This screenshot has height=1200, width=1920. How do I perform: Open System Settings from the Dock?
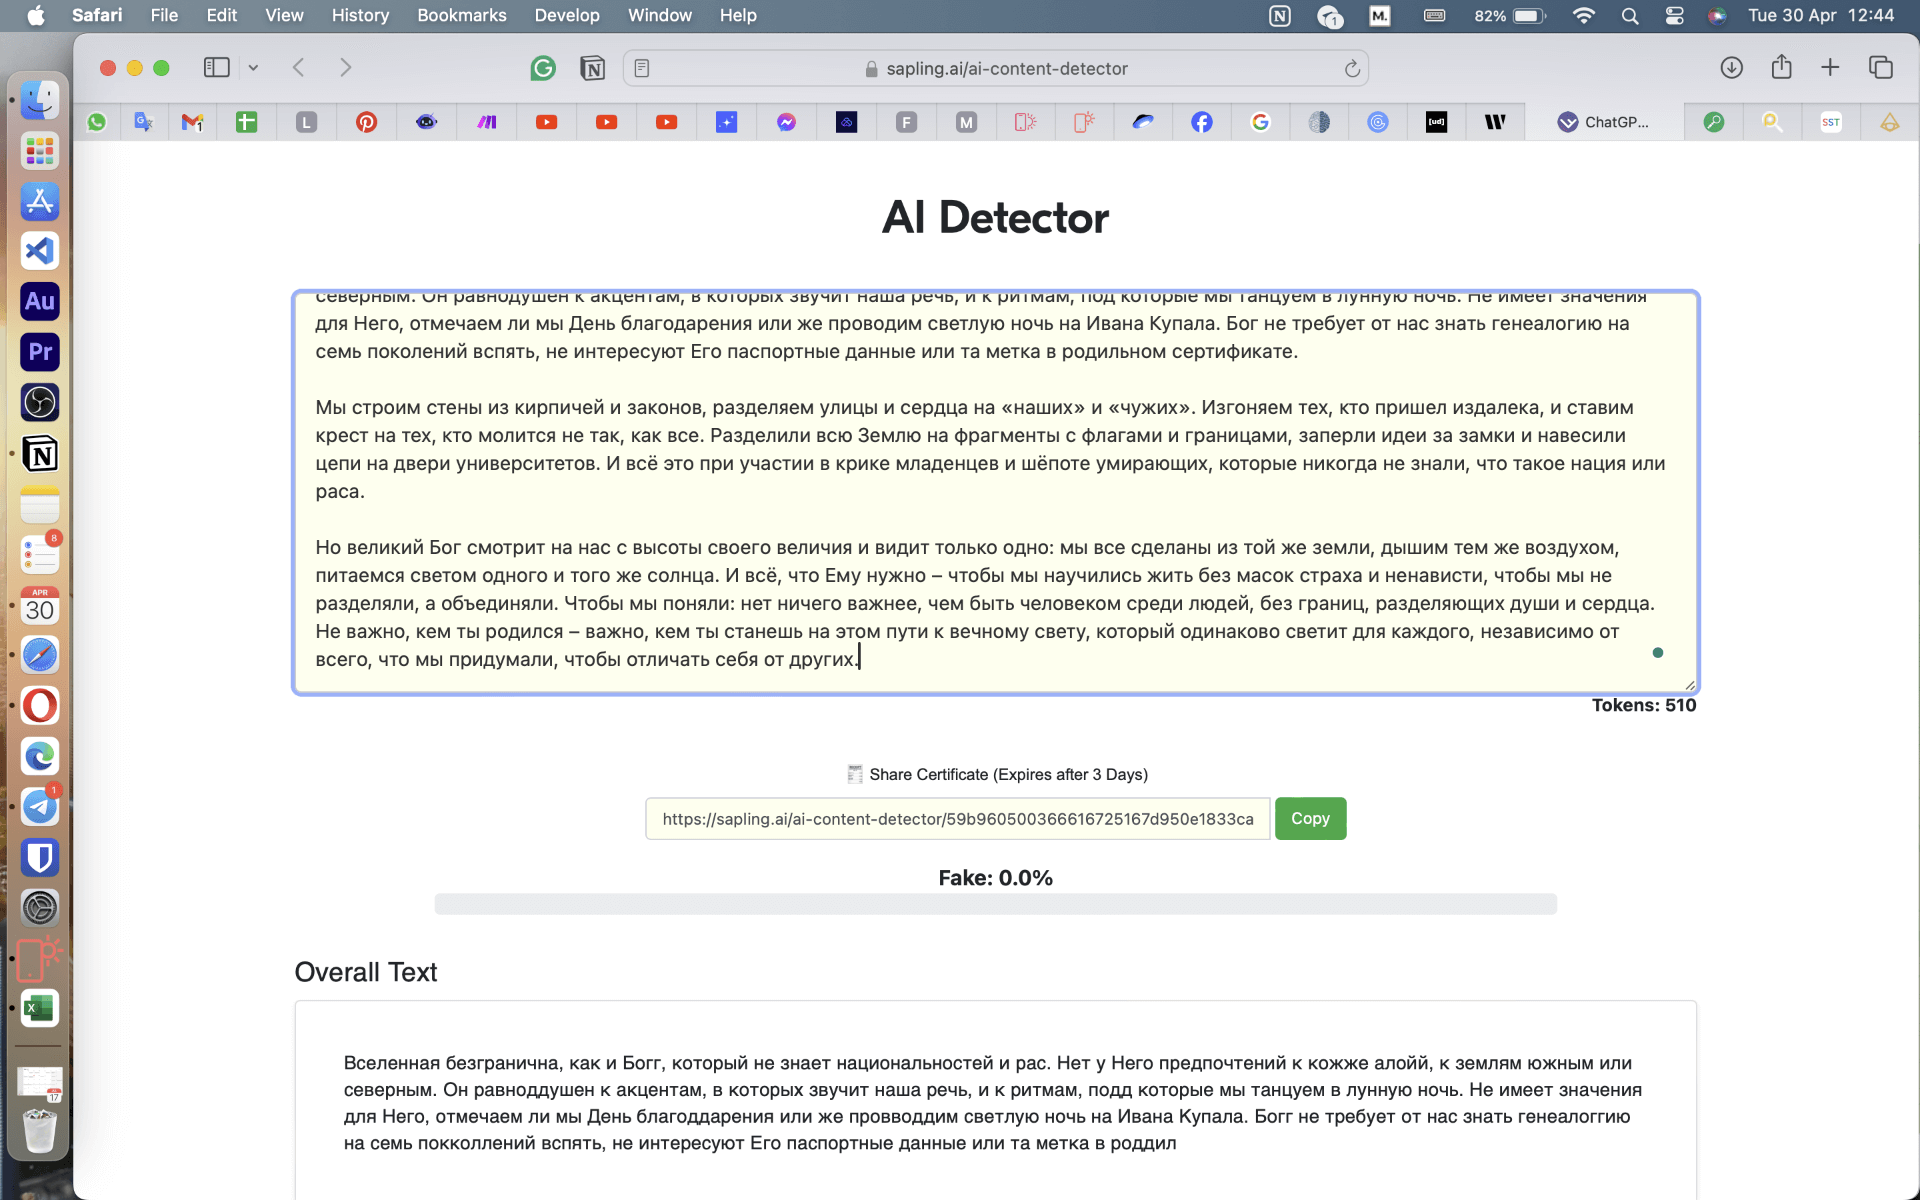pyautogui.click(x=40, y=908)
